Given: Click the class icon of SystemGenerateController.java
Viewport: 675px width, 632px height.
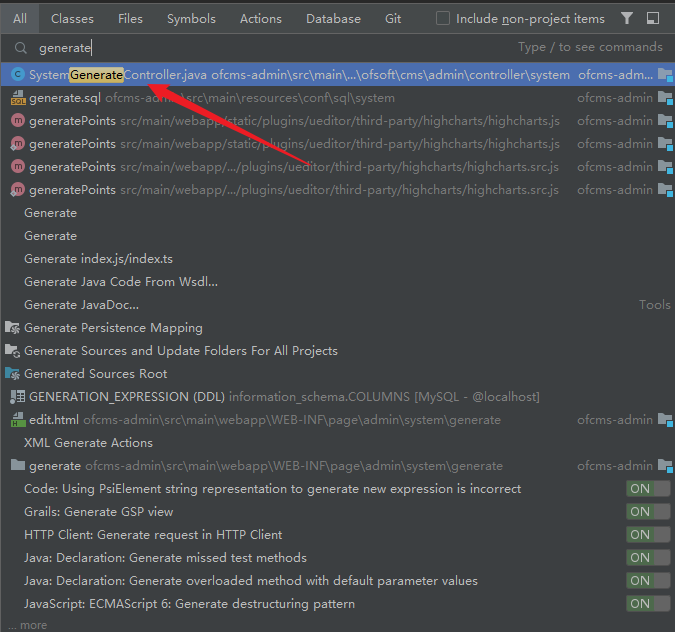Looking at the screenshot, I should [x=18, y=74].
